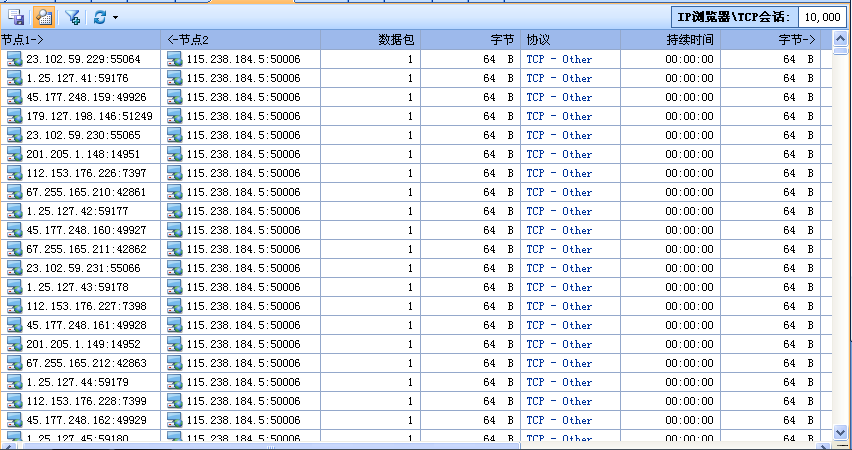
Task: Click the export/save list toolbar icon
Action: coord(16,17)
